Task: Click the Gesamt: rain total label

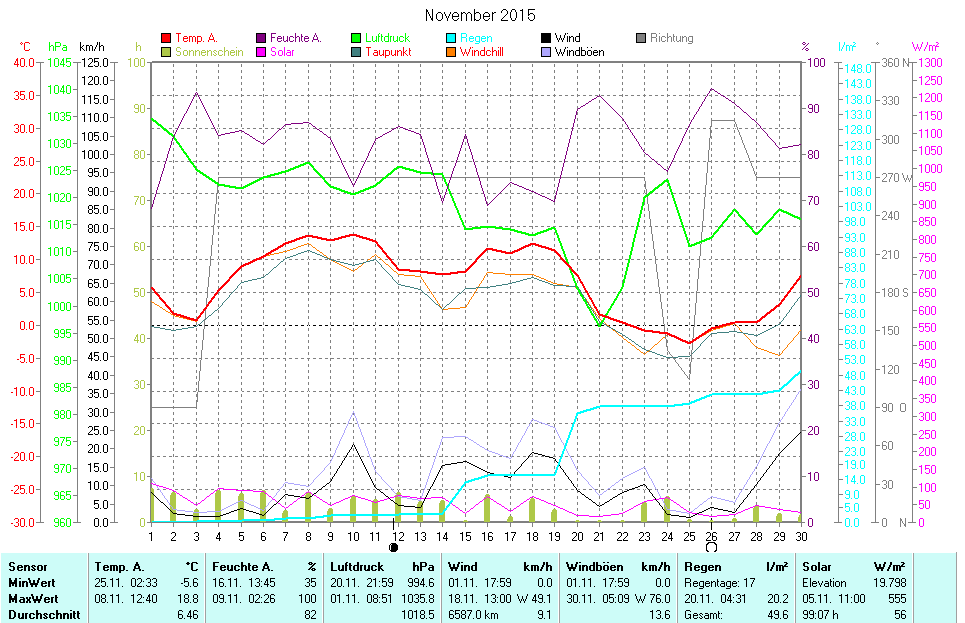Action: tap(703, 615)
